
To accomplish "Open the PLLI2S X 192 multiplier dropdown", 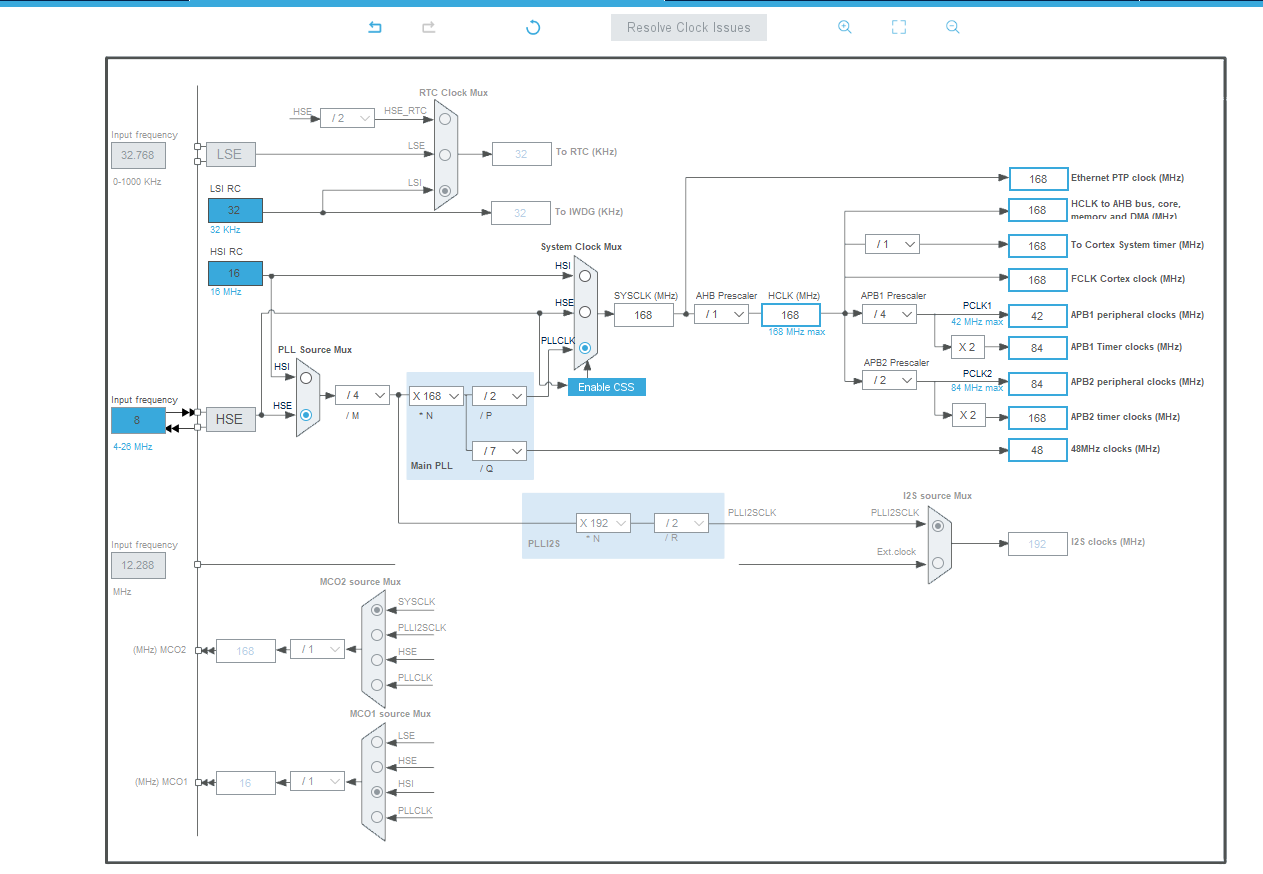I will pyautogui.click(x=603, y=522).
